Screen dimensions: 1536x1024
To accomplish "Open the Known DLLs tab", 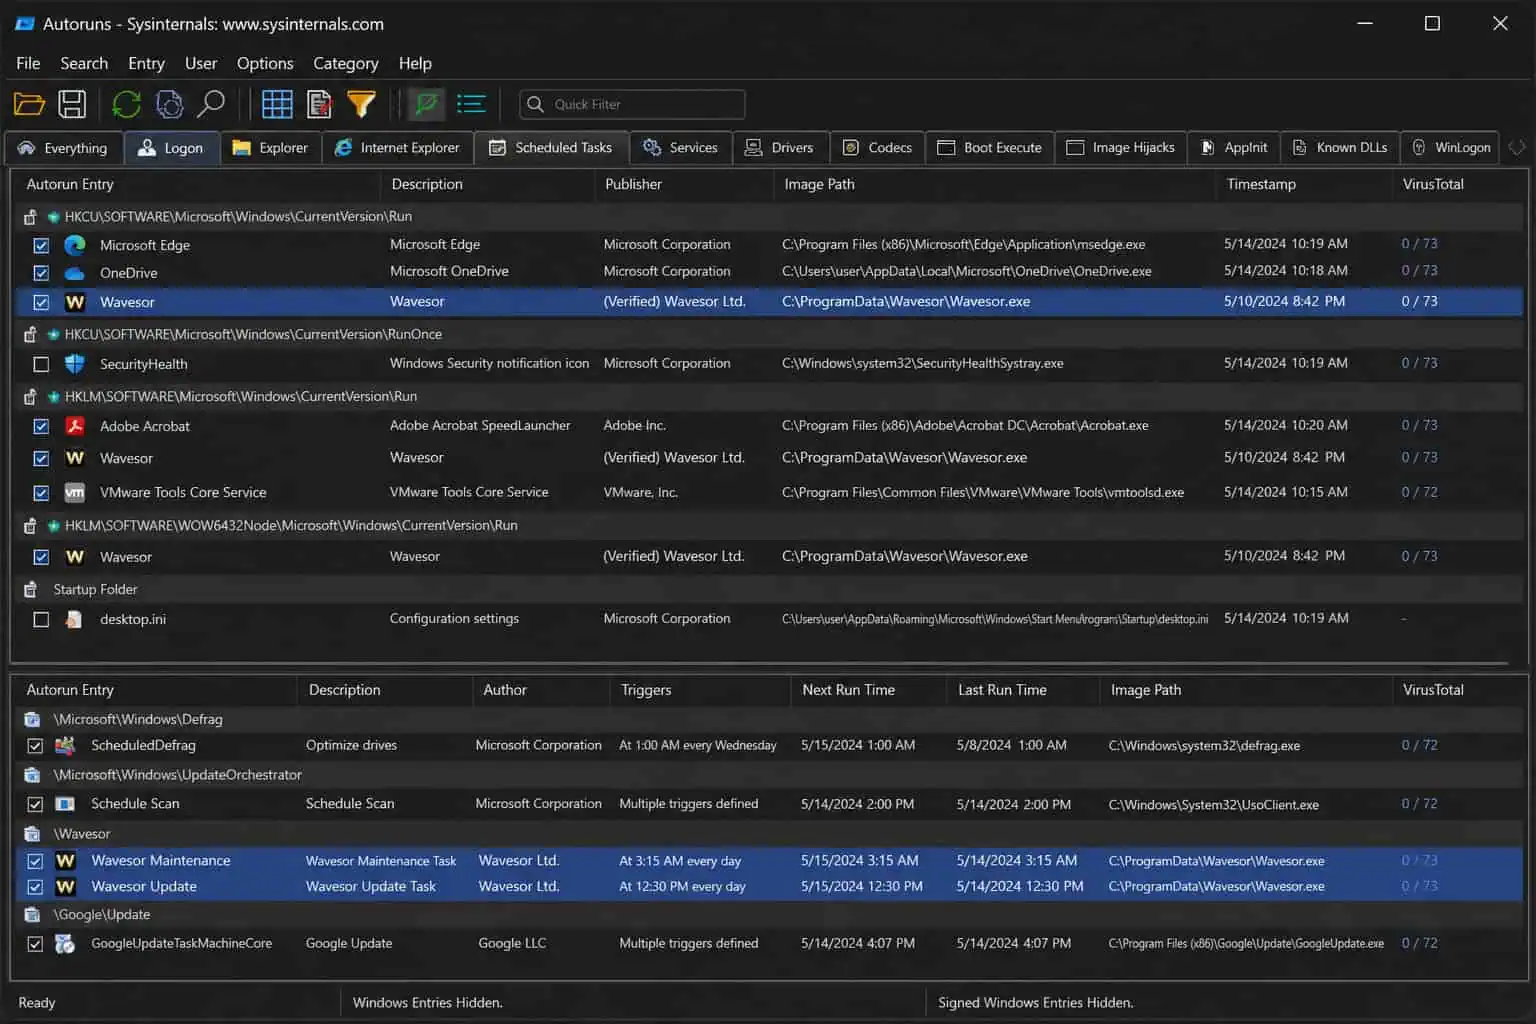I will [x=1340, y=147].
